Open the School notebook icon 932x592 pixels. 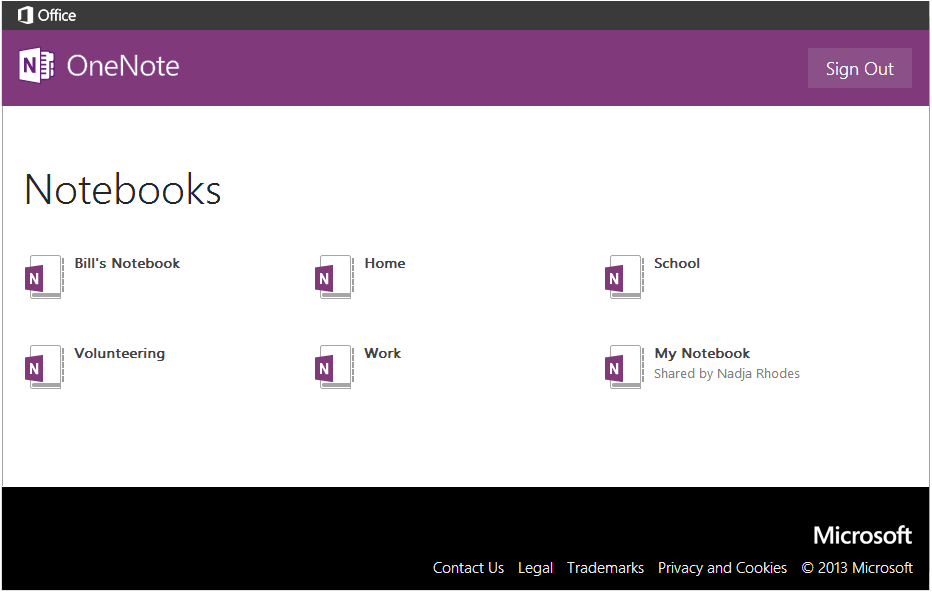[x=623, y=276]
